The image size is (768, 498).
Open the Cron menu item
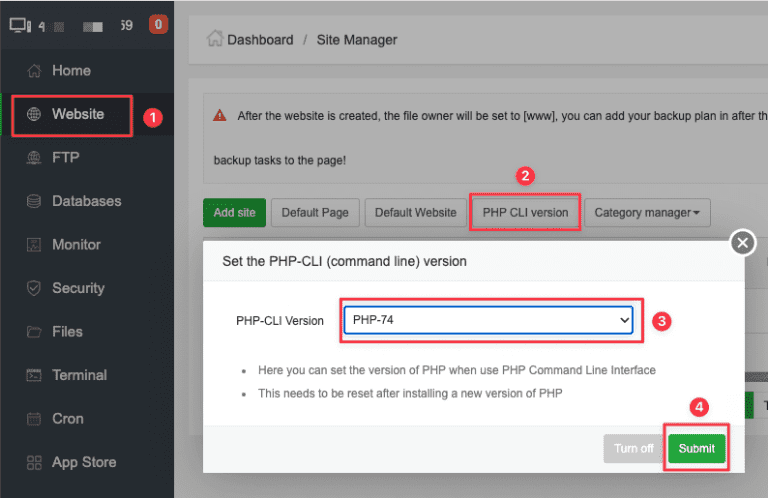[68, 419]
